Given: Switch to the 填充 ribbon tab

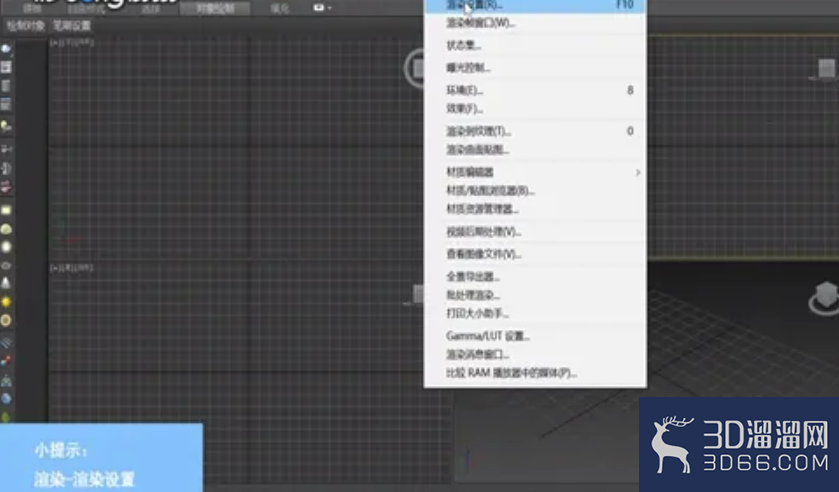Looking at the screenshot, I should pyautogui.click(x=280, y=9).
